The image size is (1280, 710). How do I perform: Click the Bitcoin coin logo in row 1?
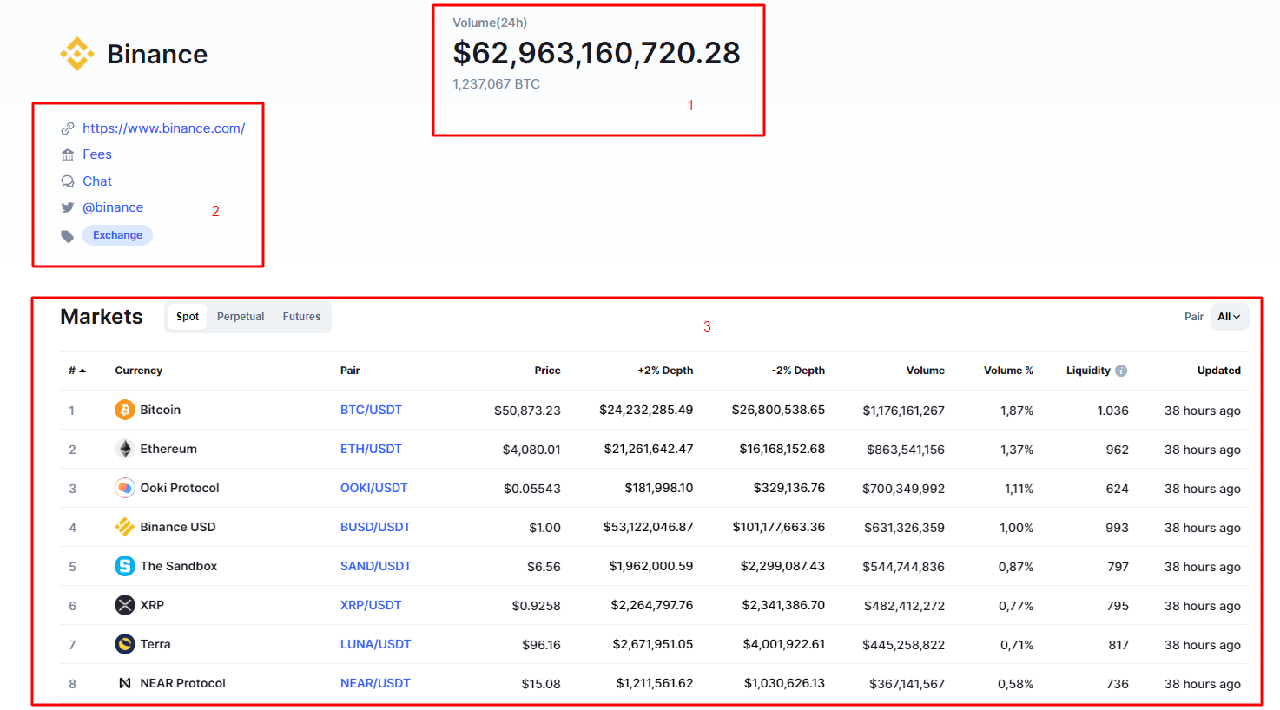point(123,409)
